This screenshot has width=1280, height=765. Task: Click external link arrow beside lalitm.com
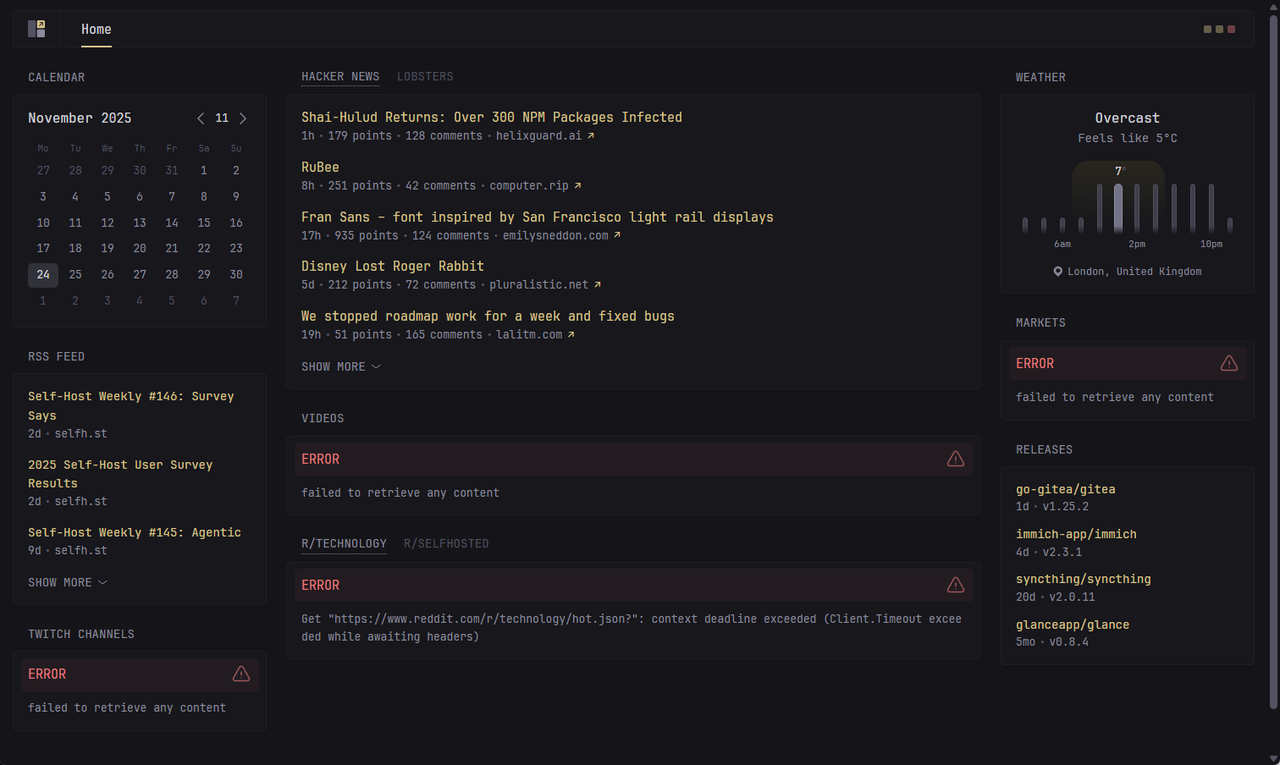[571, 335]
